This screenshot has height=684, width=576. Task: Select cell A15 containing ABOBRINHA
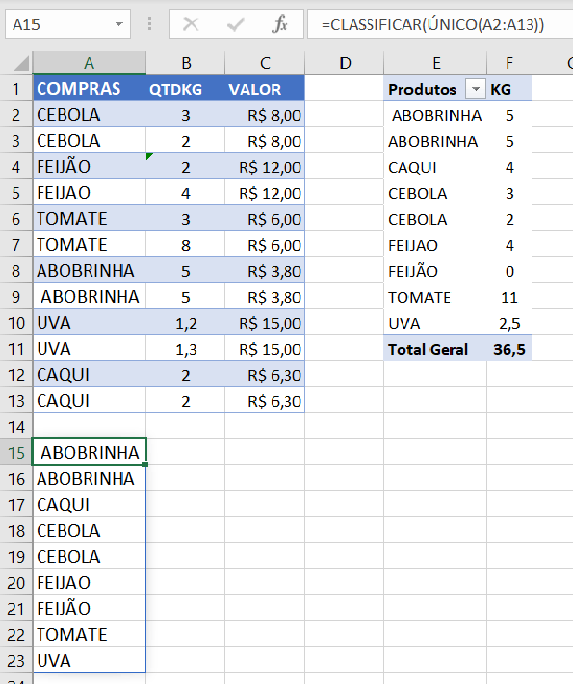[89, 452]
